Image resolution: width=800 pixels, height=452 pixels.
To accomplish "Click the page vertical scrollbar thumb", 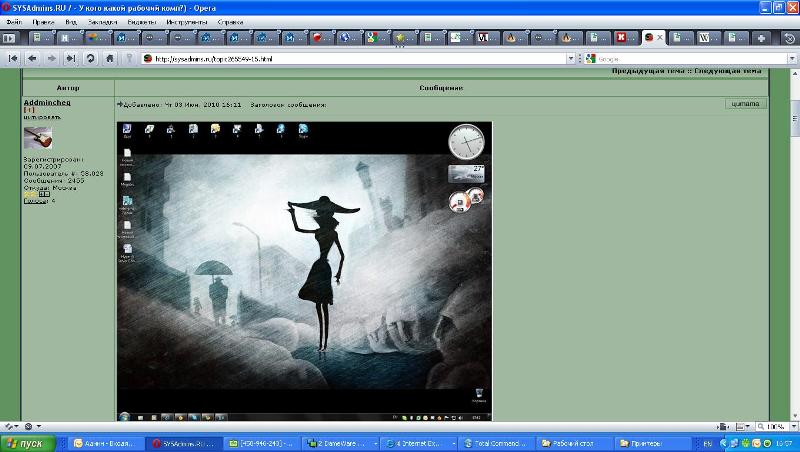I will point(795,118).
